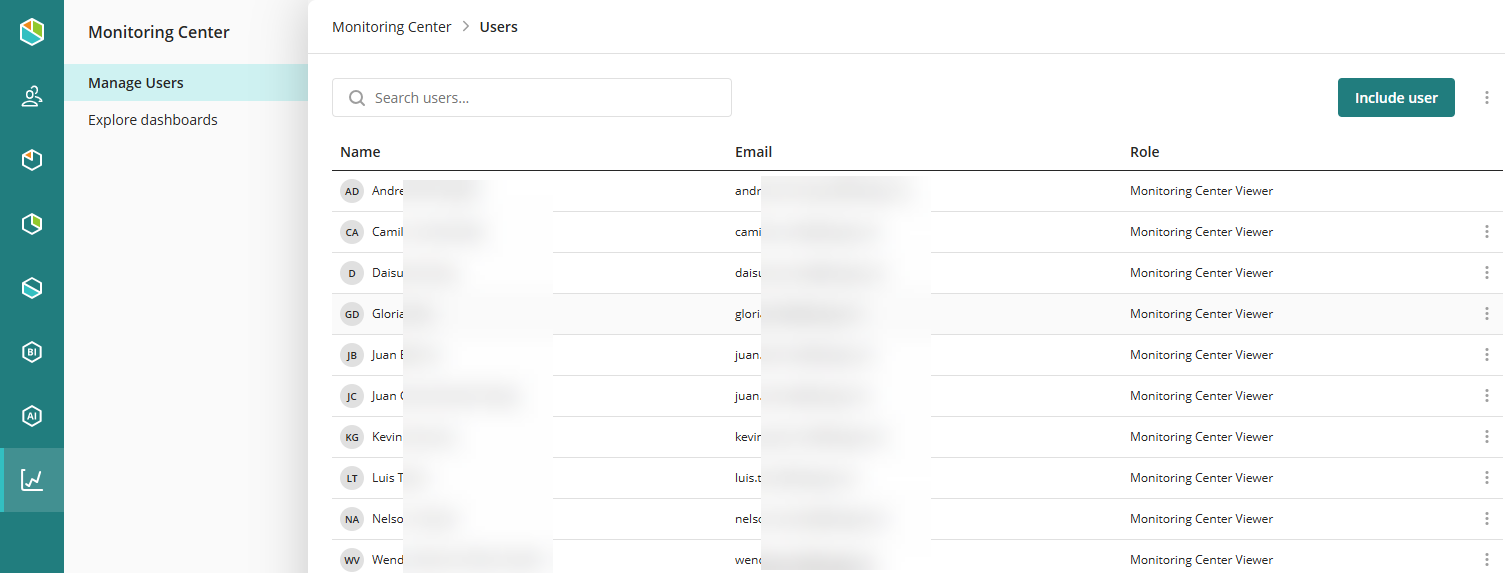Viewport: 1505px width, 573px height.
Task: Click the WV avatar badge
Action: click(352, 560)
